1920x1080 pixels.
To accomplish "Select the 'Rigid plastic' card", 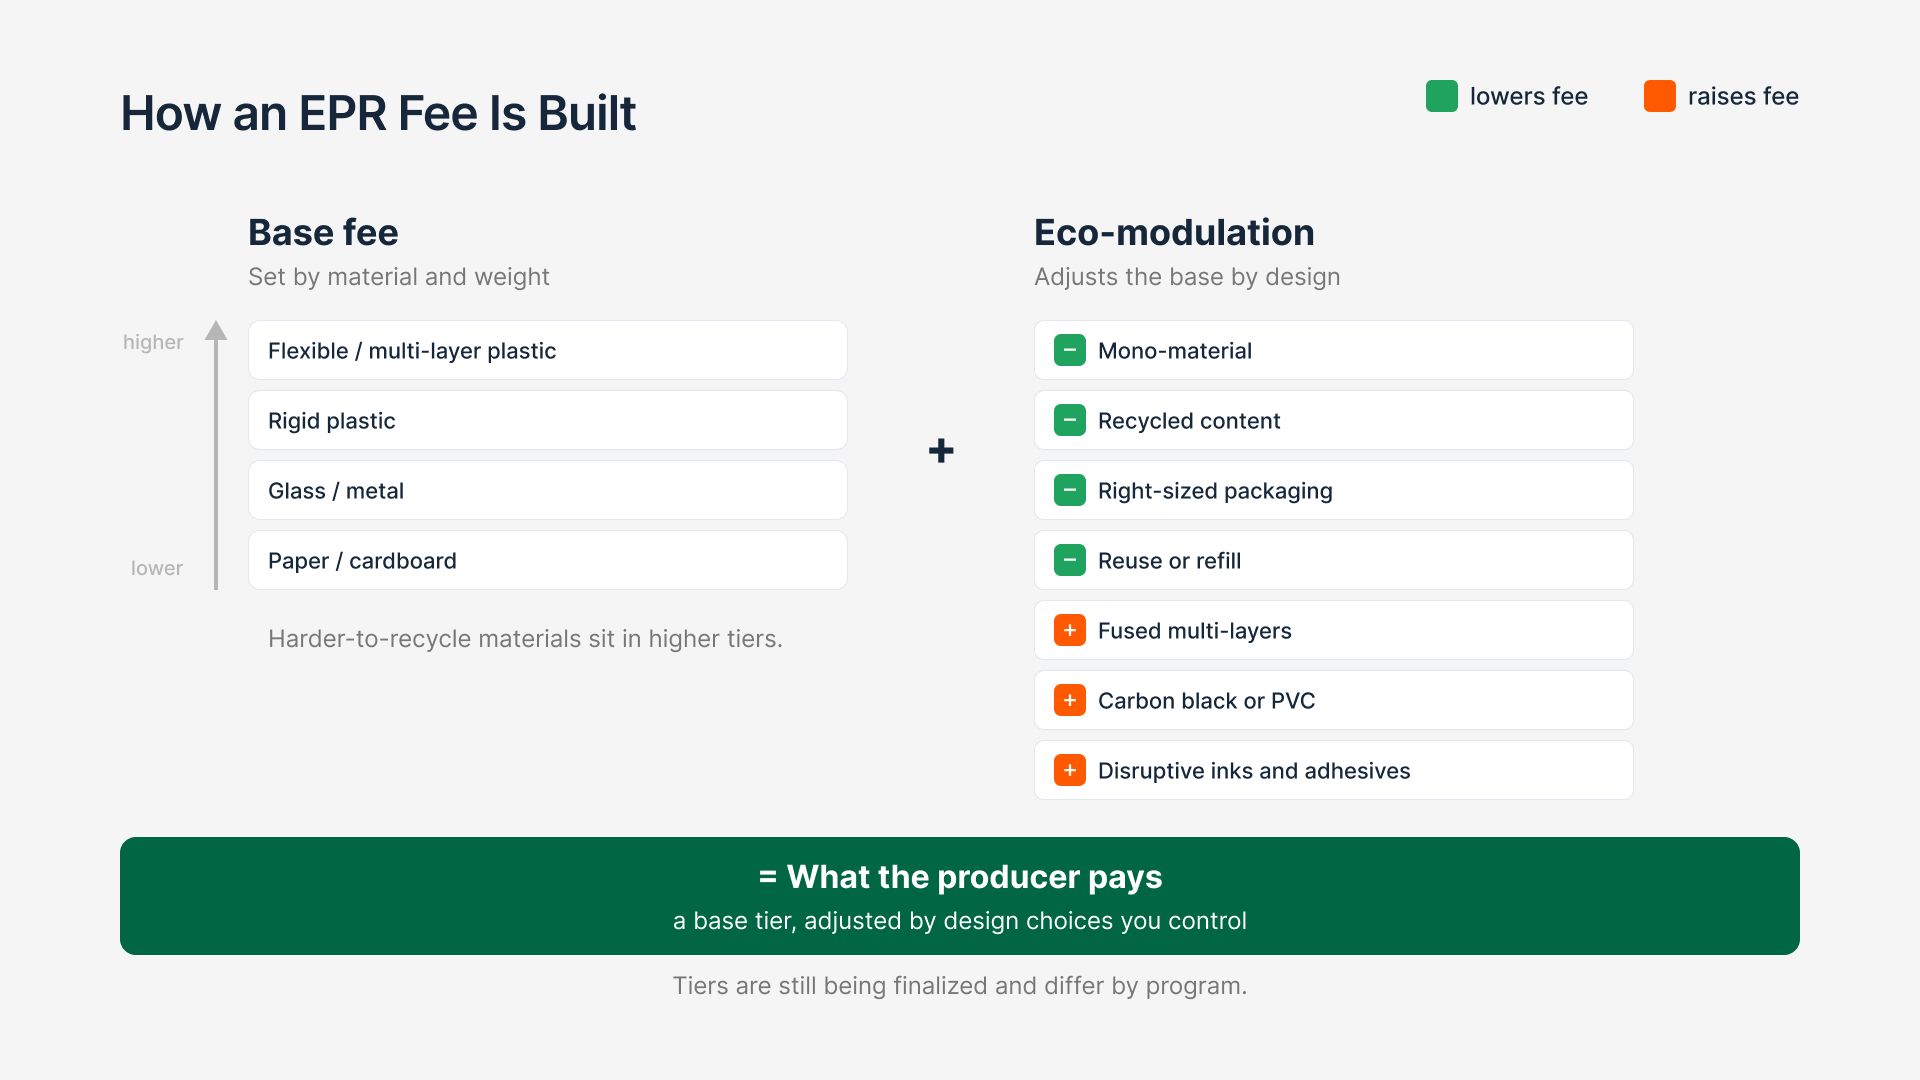I will (x=548, y=420).
